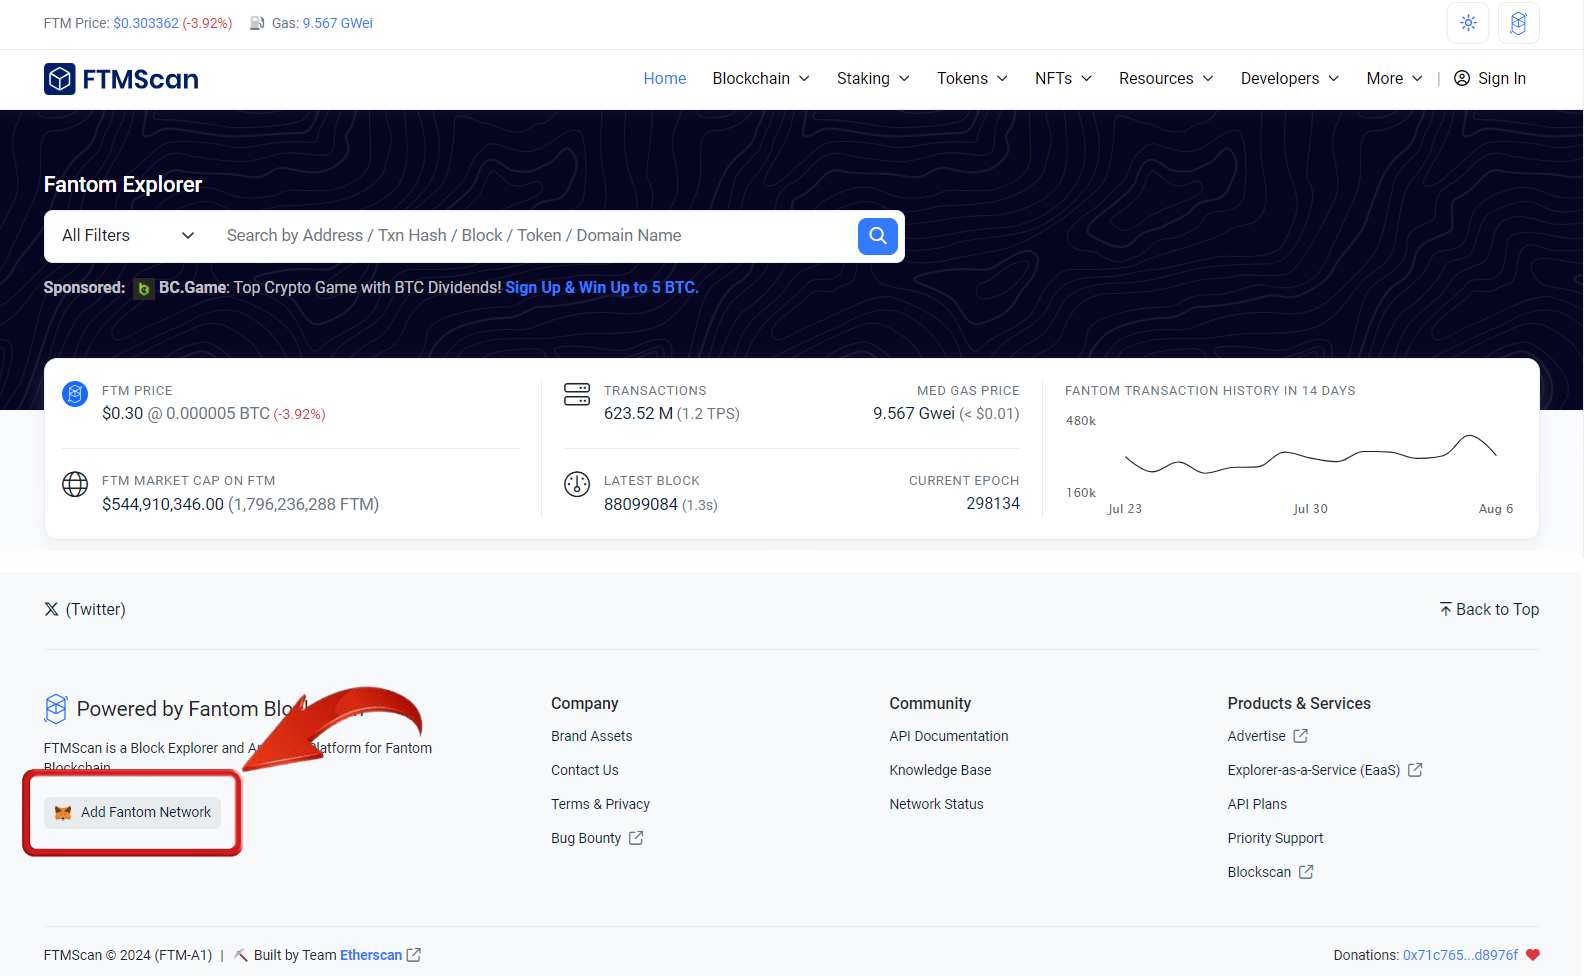
Task: Click the Fantom logo beside Powered by
Action: (56, 709)
